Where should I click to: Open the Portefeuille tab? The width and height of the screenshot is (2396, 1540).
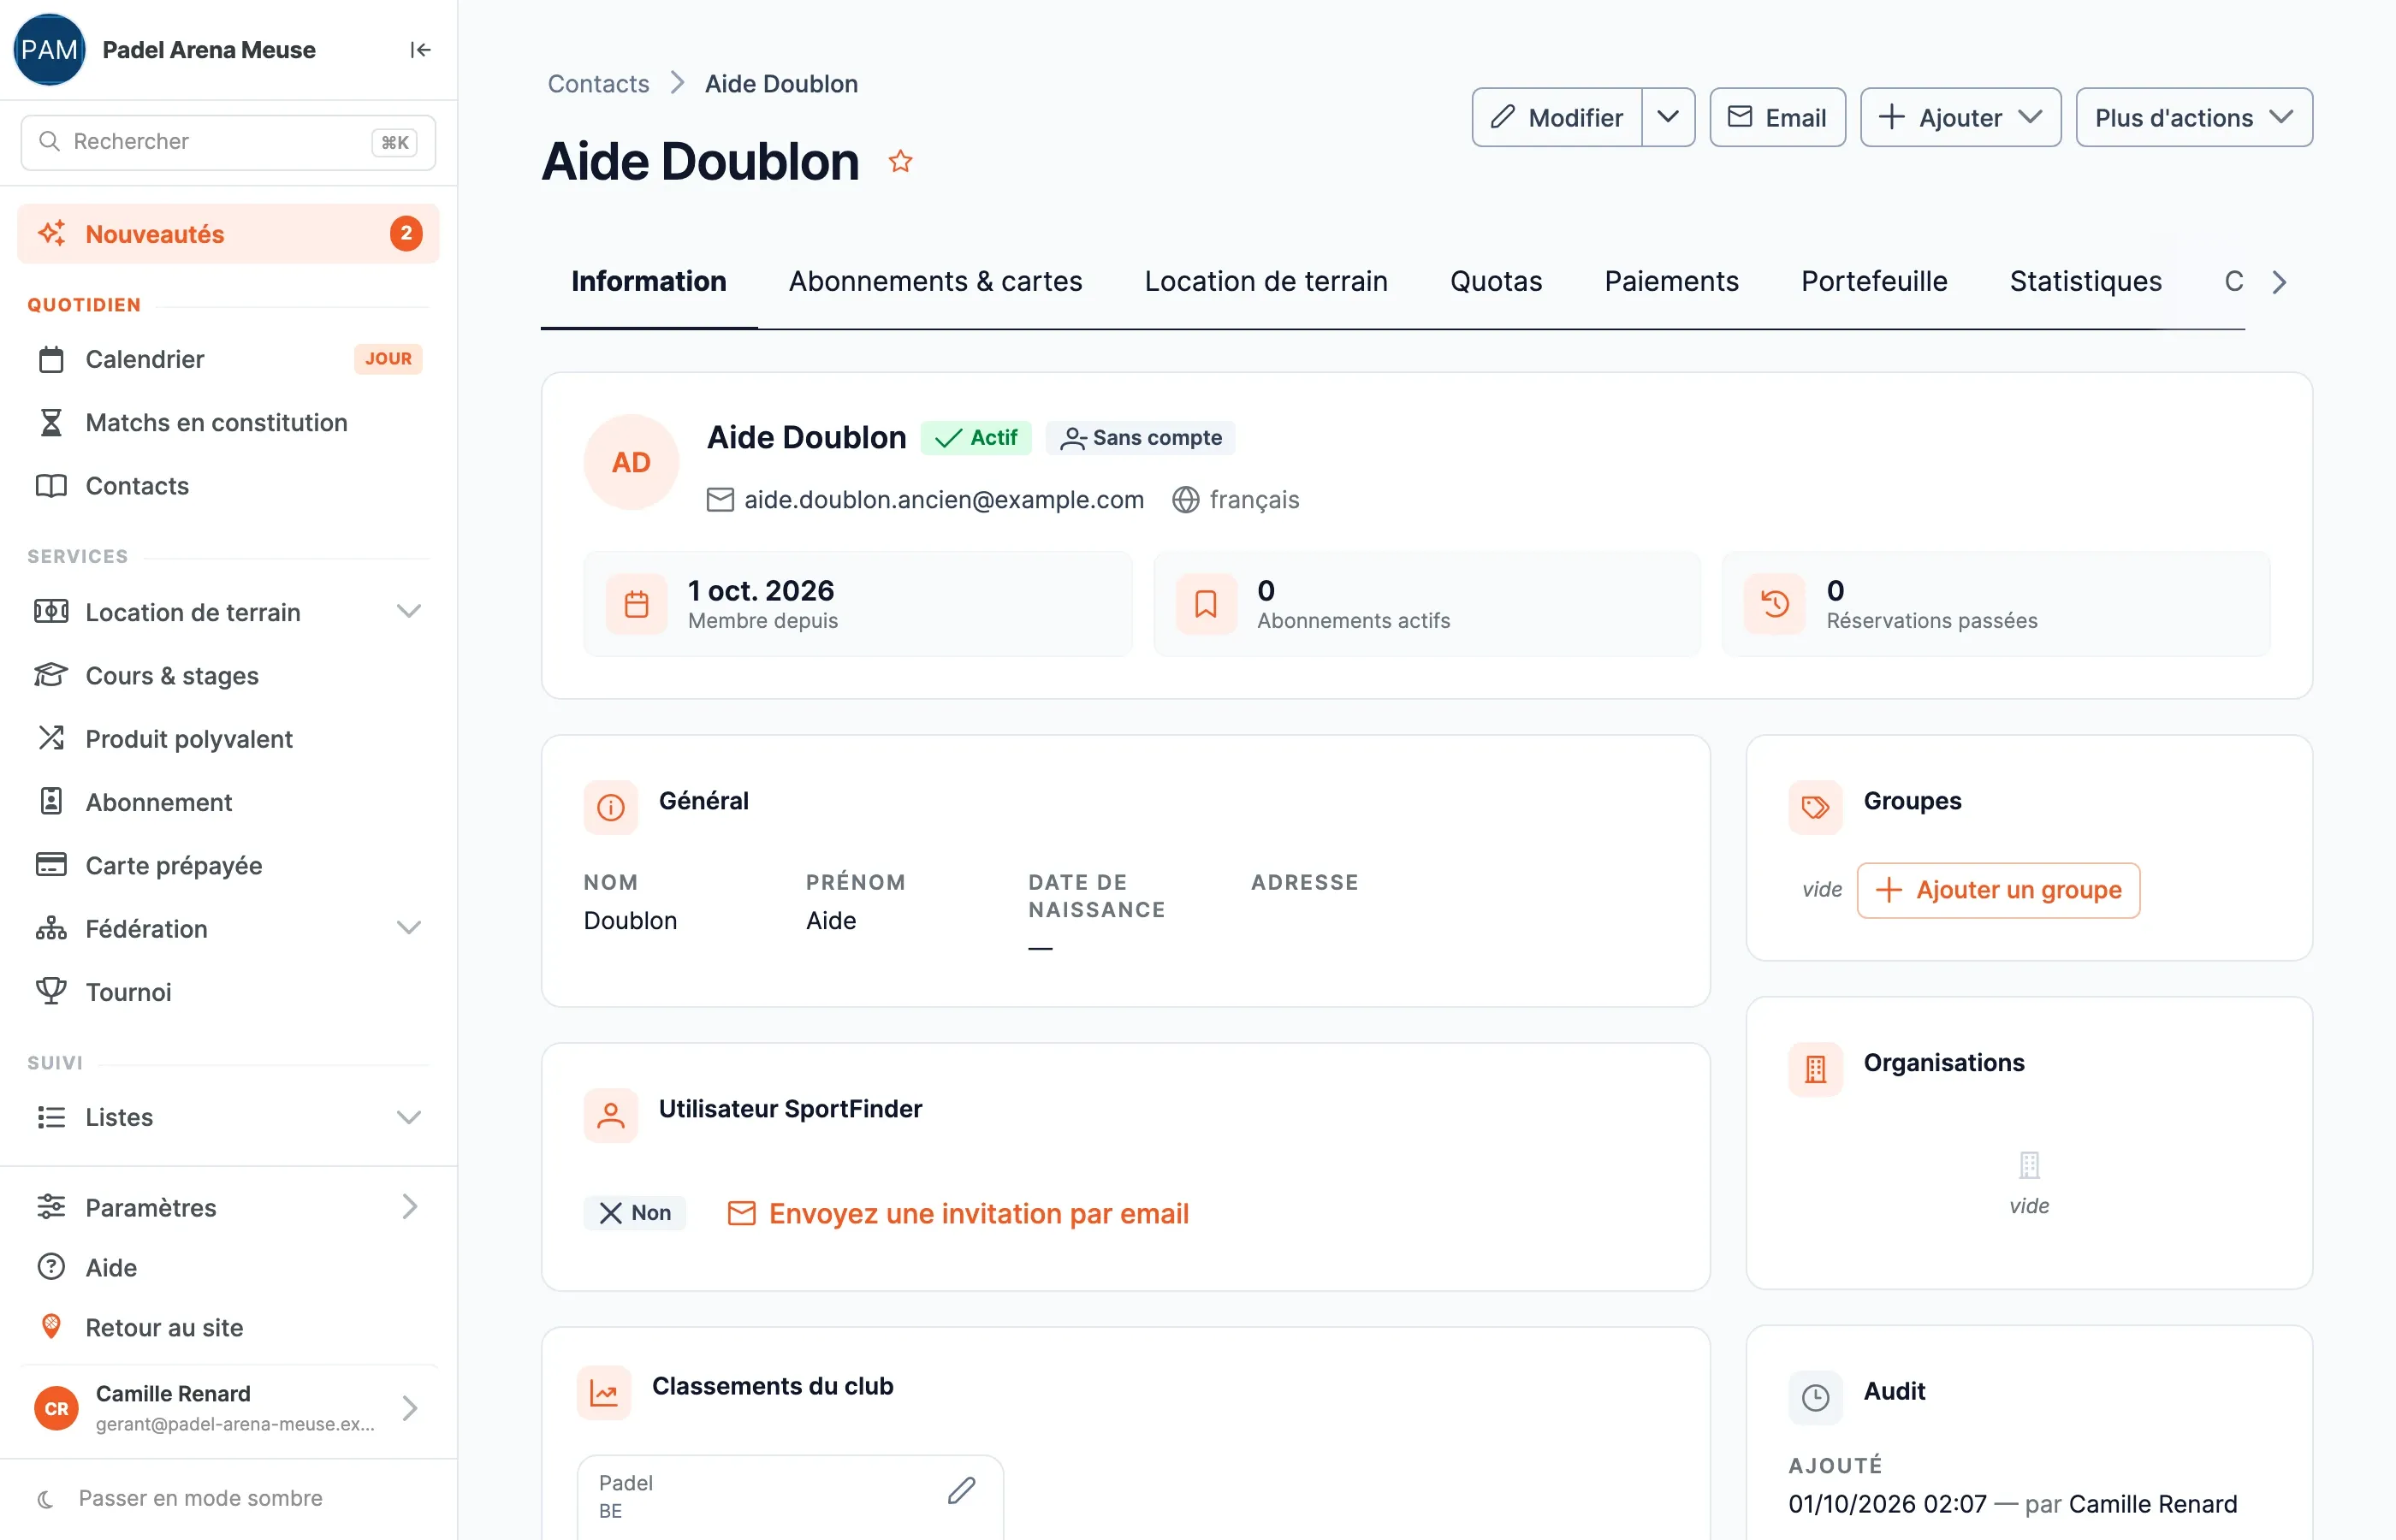coord(1874,281)
